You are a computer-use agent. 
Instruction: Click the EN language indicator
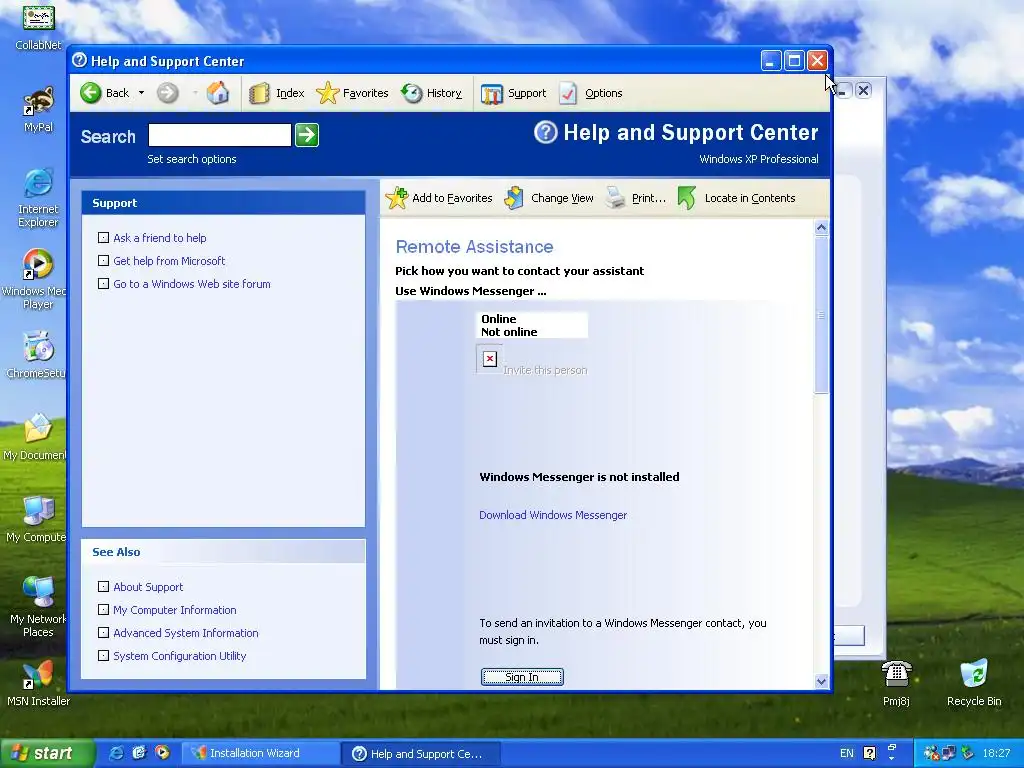846,753
